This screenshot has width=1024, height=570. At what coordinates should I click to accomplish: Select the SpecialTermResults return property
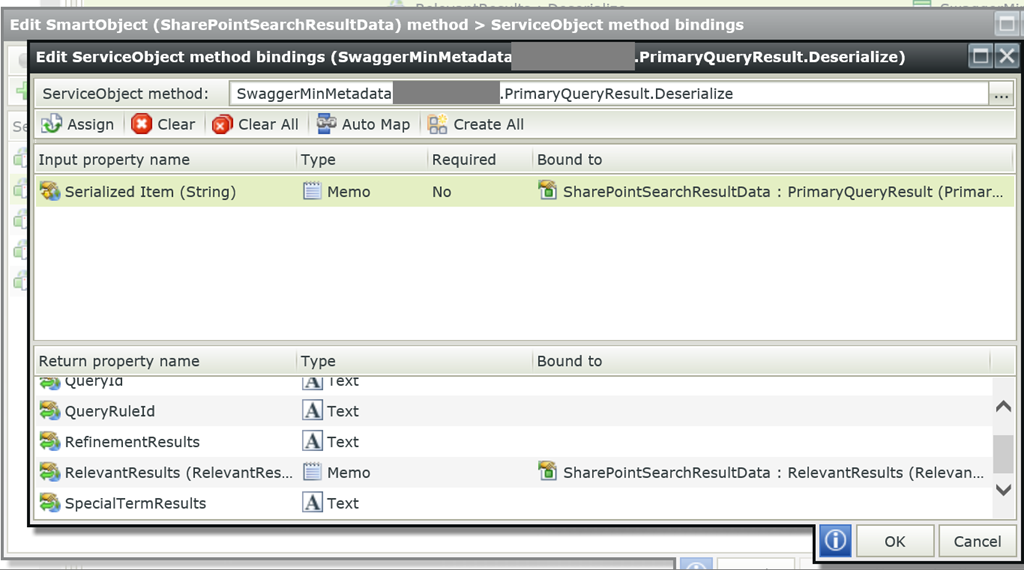[x=513, y=503]
